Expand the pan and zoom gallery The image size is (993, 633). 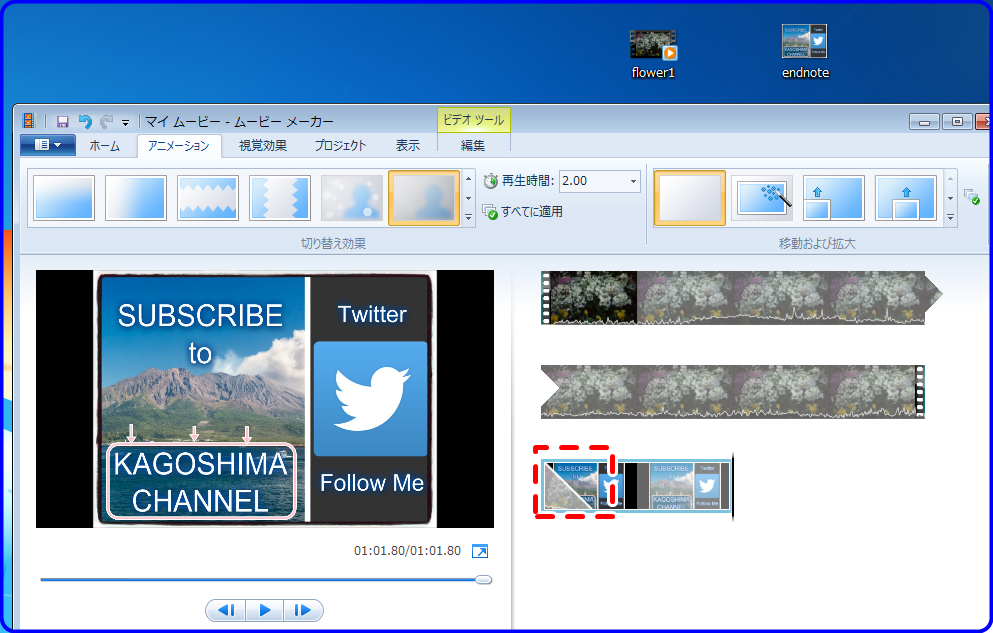click(x=951, y=217)
